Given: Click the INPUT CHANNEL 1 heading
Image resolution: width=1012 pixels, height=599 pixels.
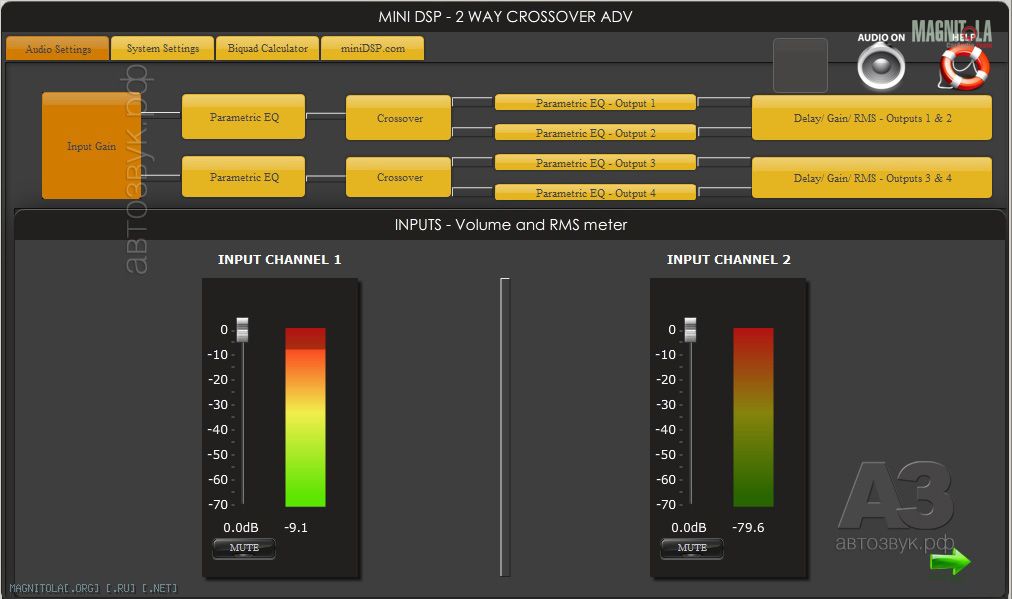Looking at the screenshot, I should click(279, 259).
